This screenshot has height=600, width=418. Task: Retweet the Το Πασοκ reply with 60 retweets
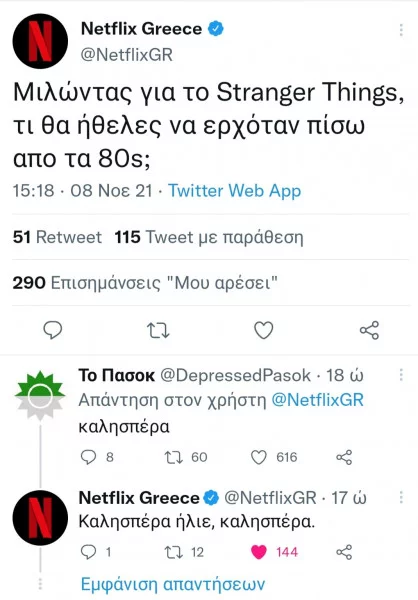pyautogui.click(x=174, y=457)
